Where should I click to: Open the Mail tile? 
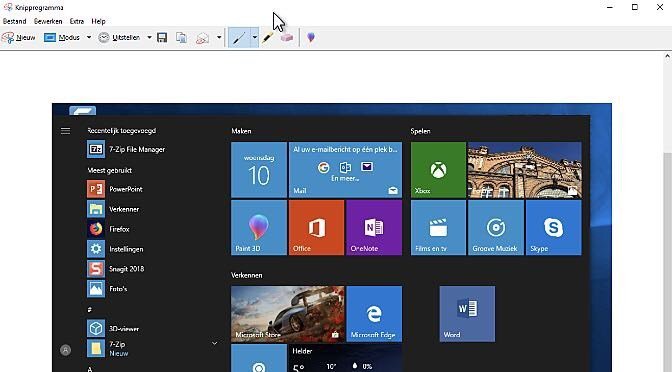coord(345,170)
